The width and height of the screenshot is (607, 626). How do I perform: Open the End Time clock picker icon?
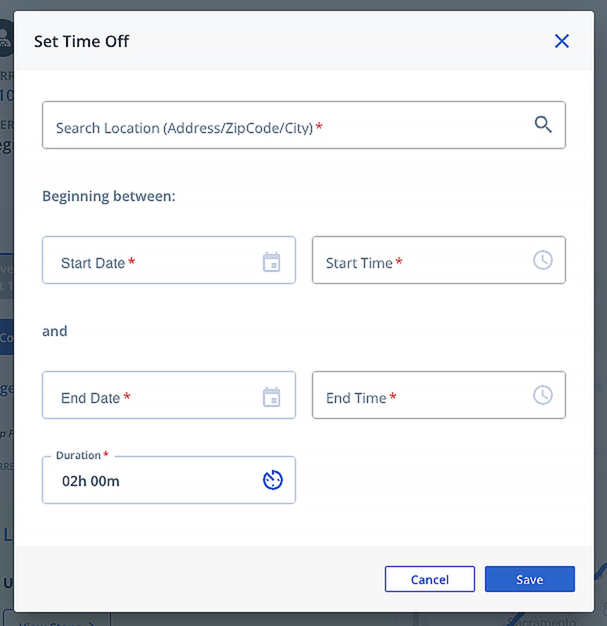[x=543, y=395]
